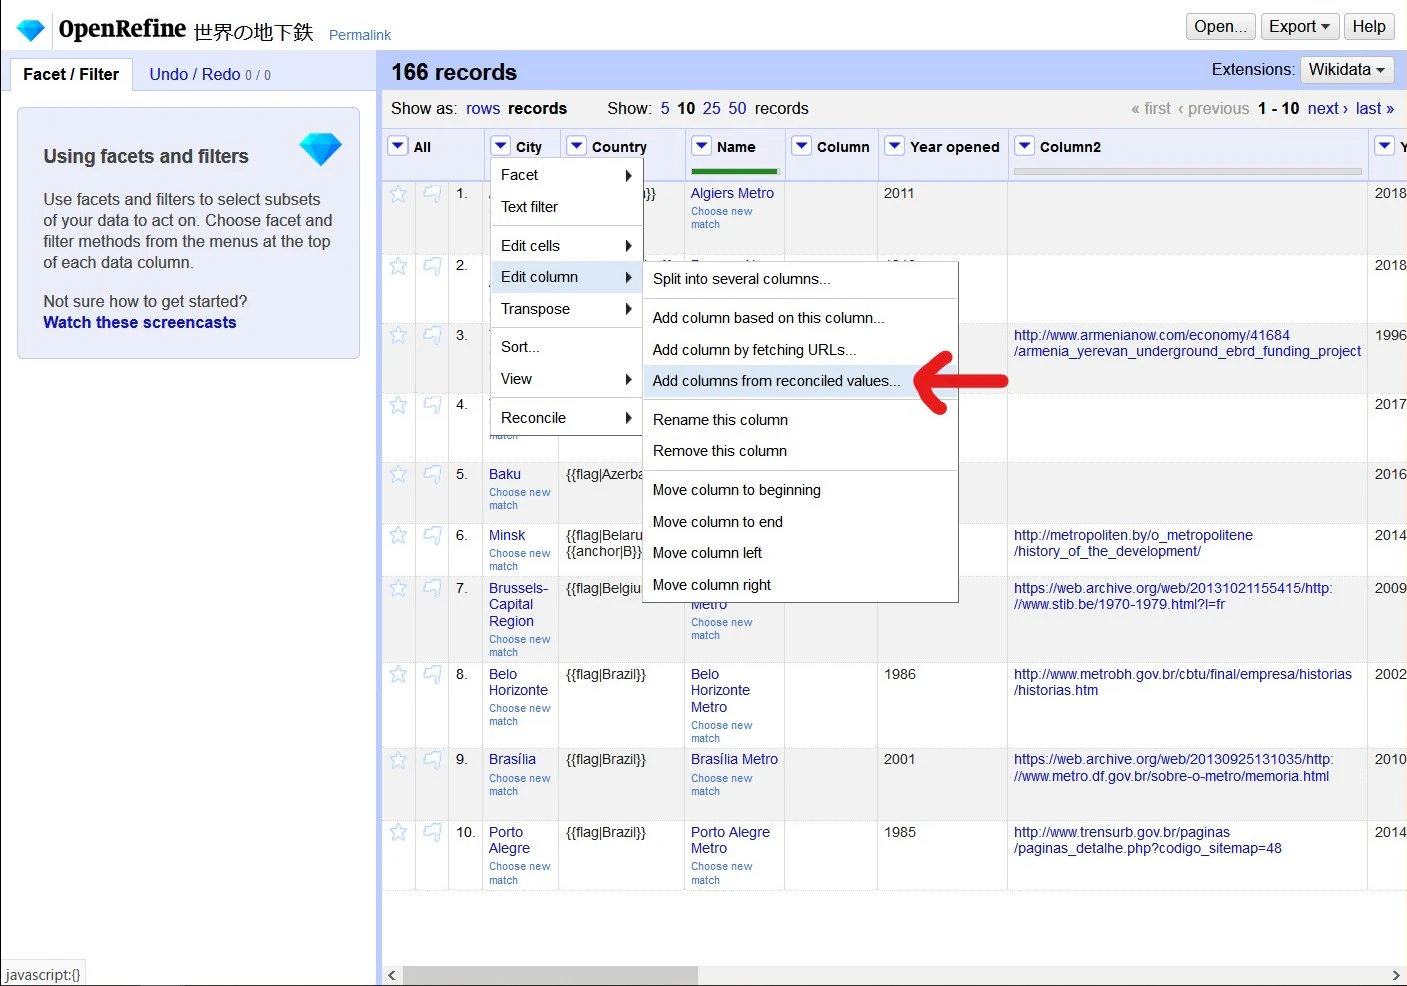Viewport: 1407px width, 986px height.
Task: Star the Brasília row
Action: 398,760
